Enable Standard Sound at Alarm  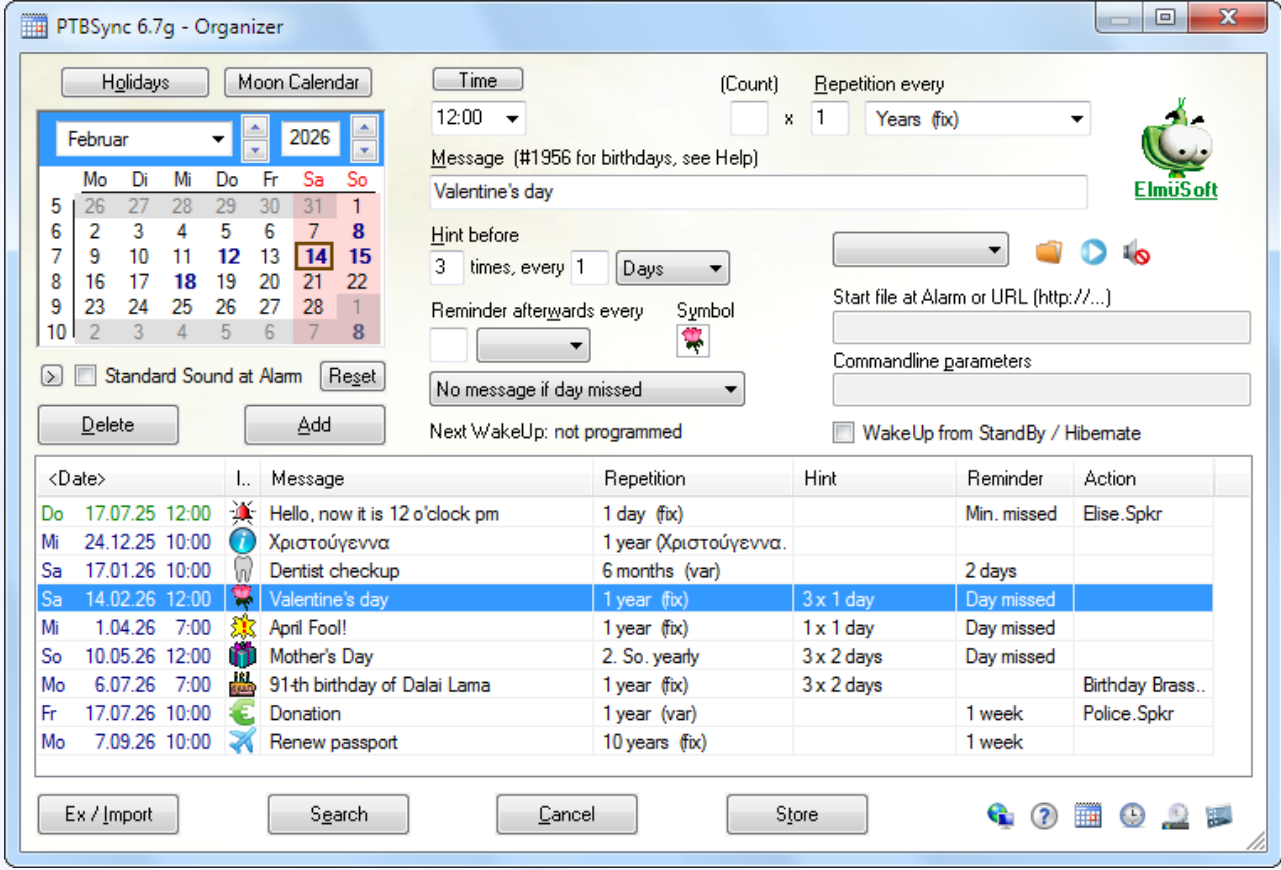(x=85, y=376)
